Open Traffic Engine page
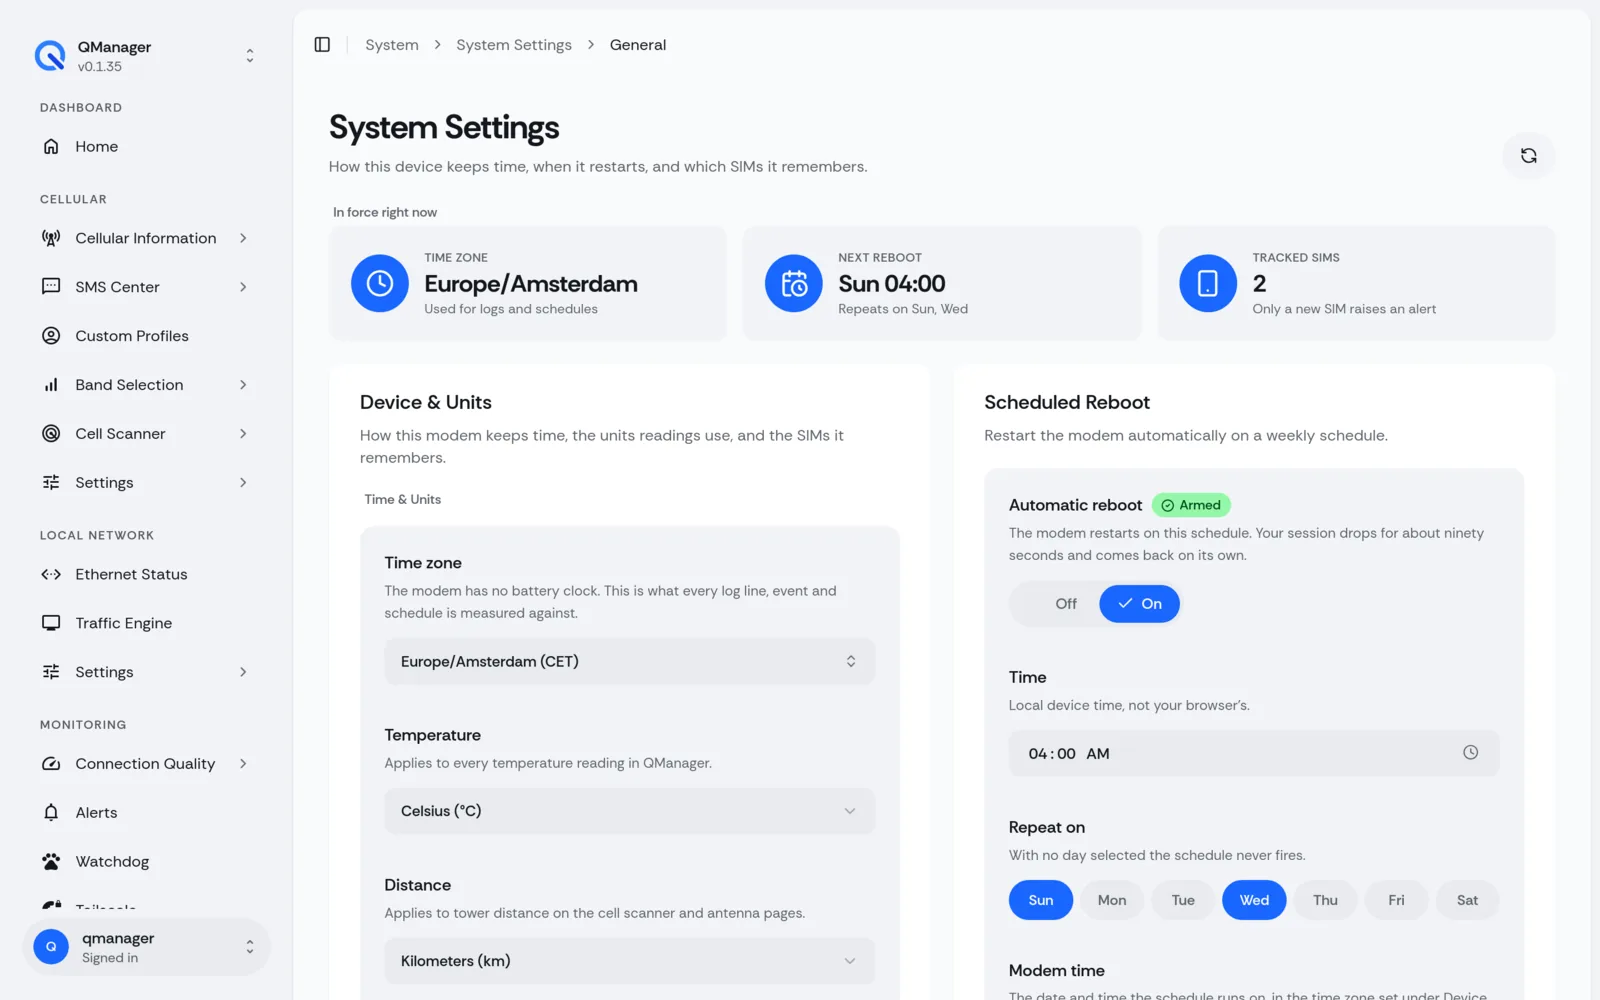1600x1000 pixels. 147,623
